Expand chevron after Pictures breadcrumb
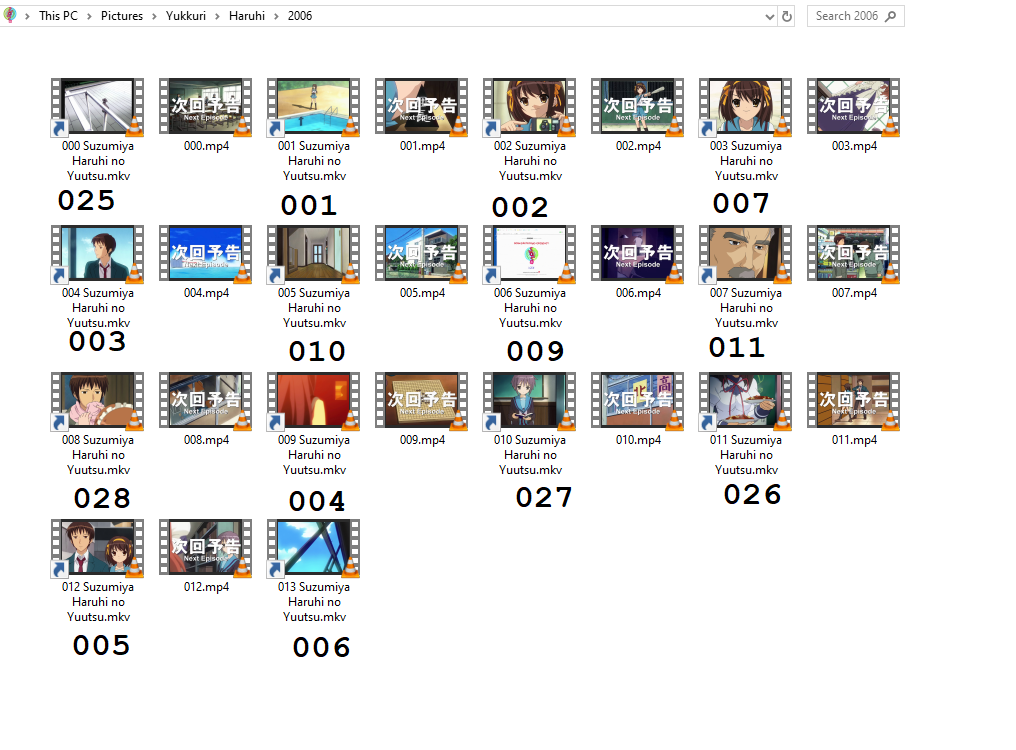1016x750 pixels. 154,16
